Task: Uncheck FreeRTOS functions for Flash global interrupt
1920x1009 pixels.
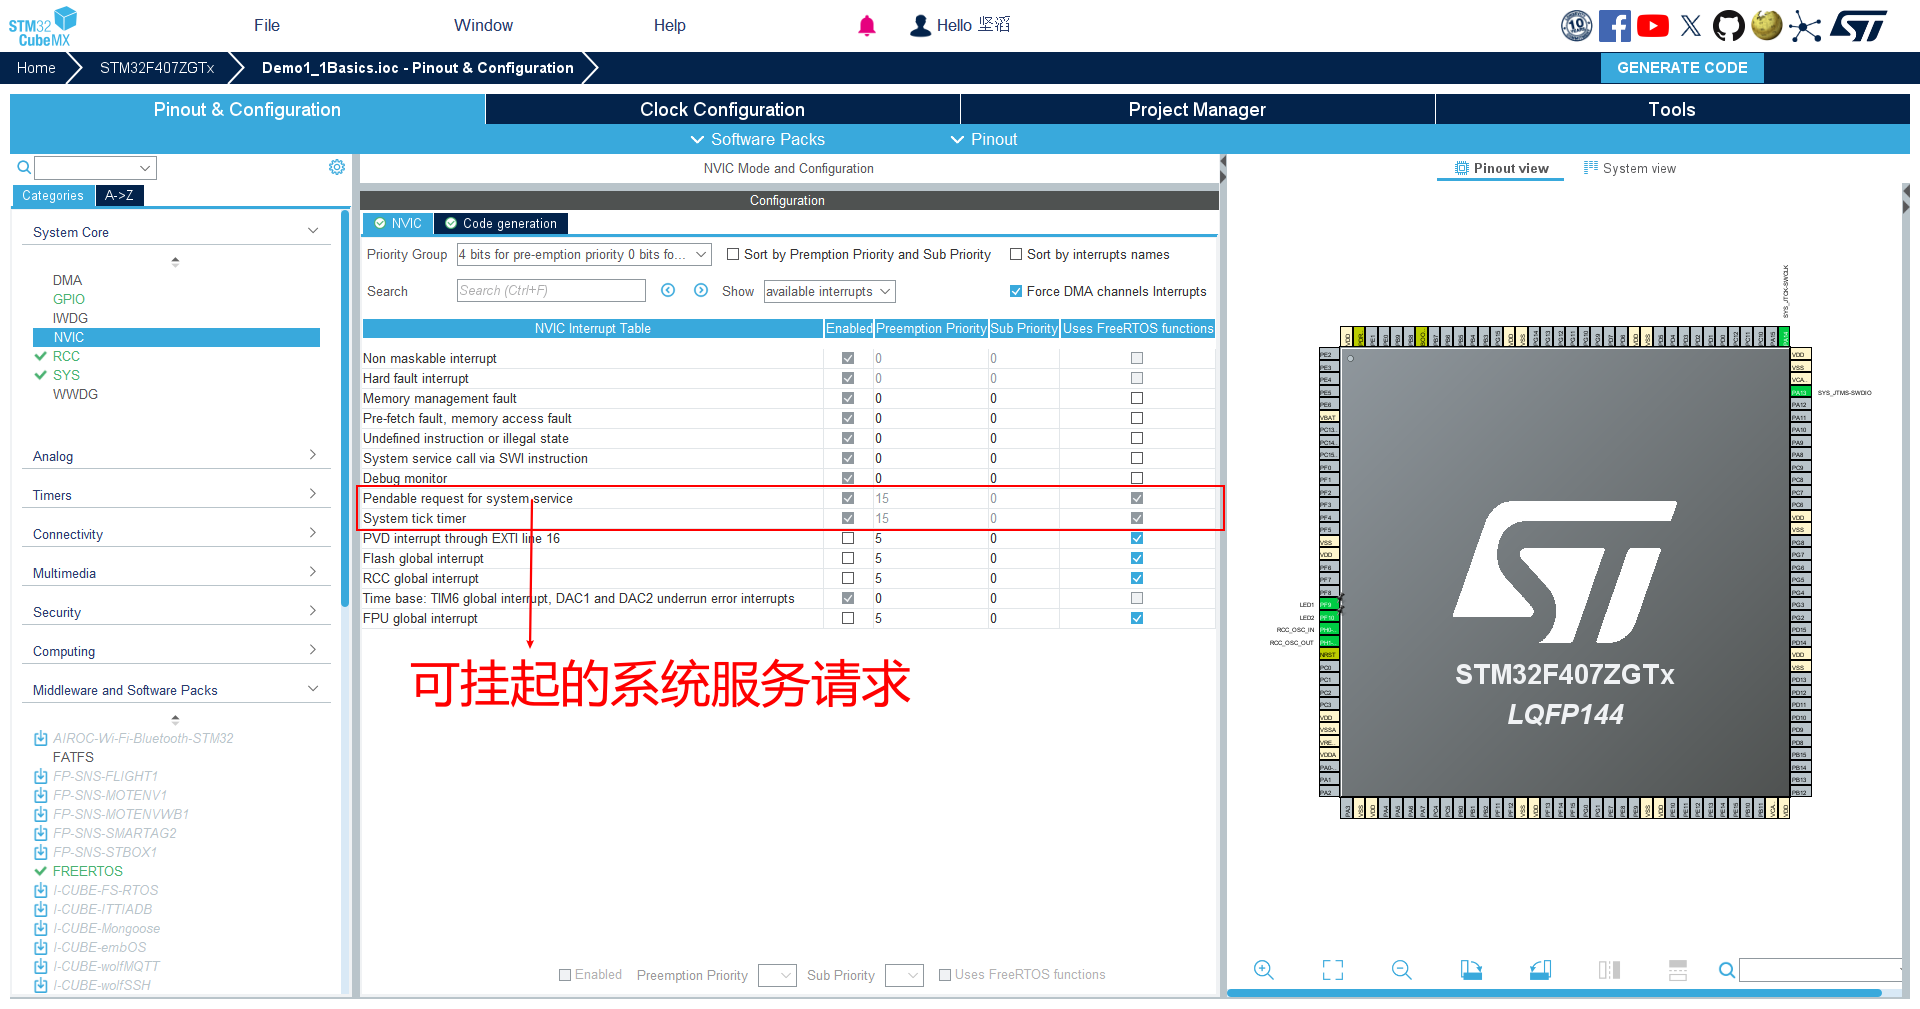Action: pyautogui.click(x=1137, y=558)
